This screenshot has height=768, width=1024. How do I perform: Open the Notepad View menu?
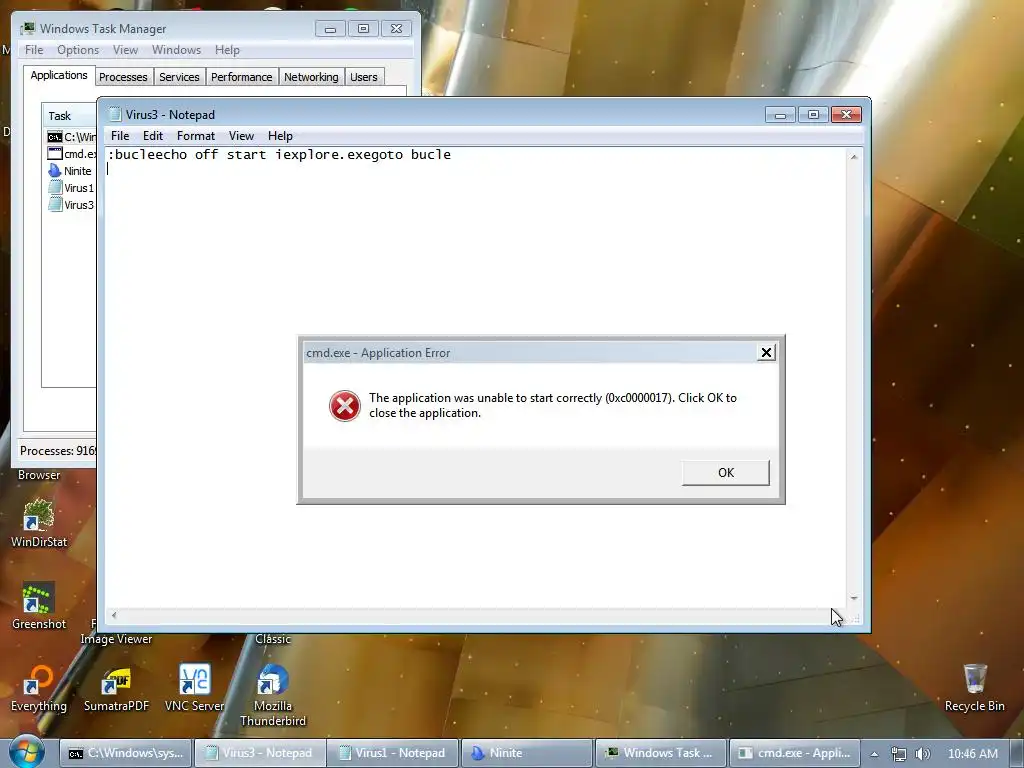241,136
